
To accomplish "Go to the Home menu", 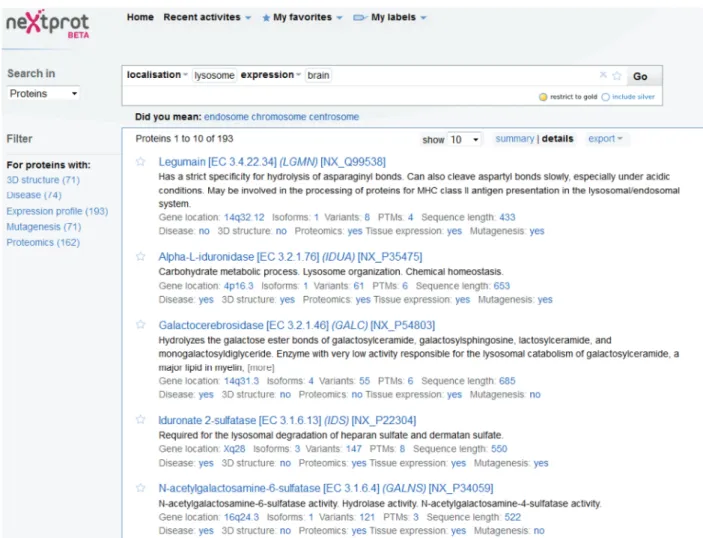I will coord(140,17).
